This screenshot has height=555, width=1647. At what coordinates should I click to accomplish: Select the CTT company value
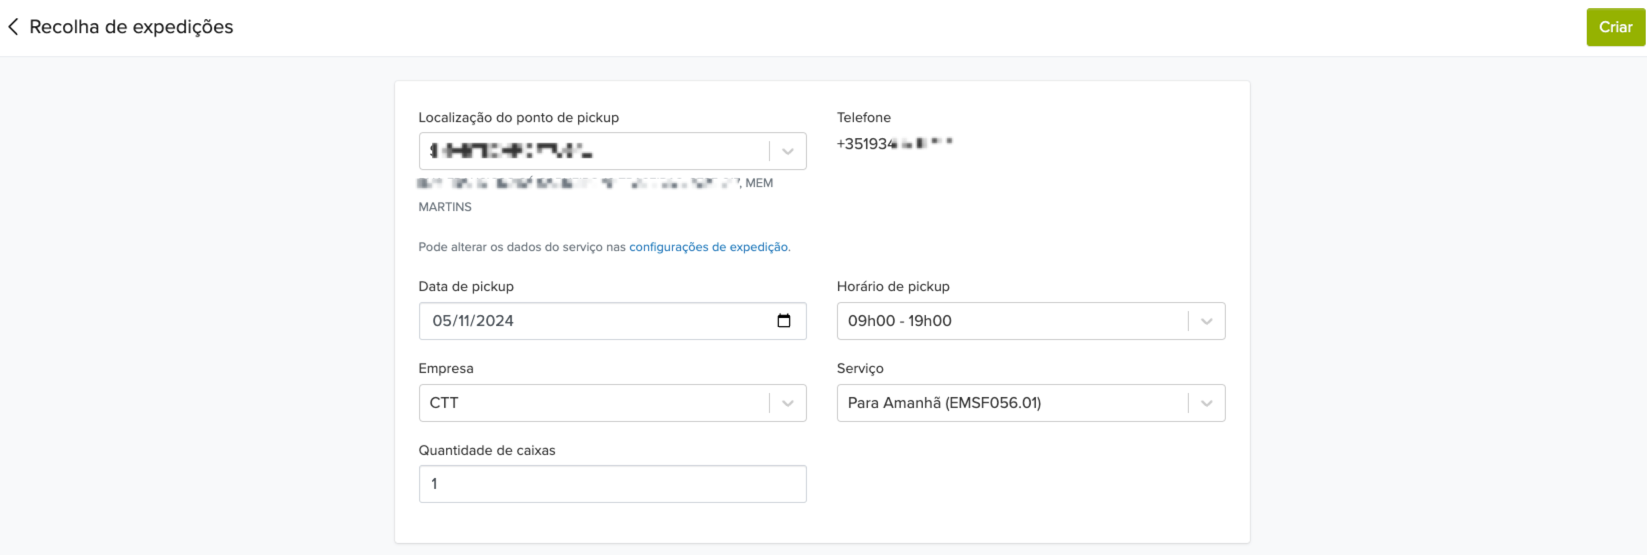[x=444, y=403]
